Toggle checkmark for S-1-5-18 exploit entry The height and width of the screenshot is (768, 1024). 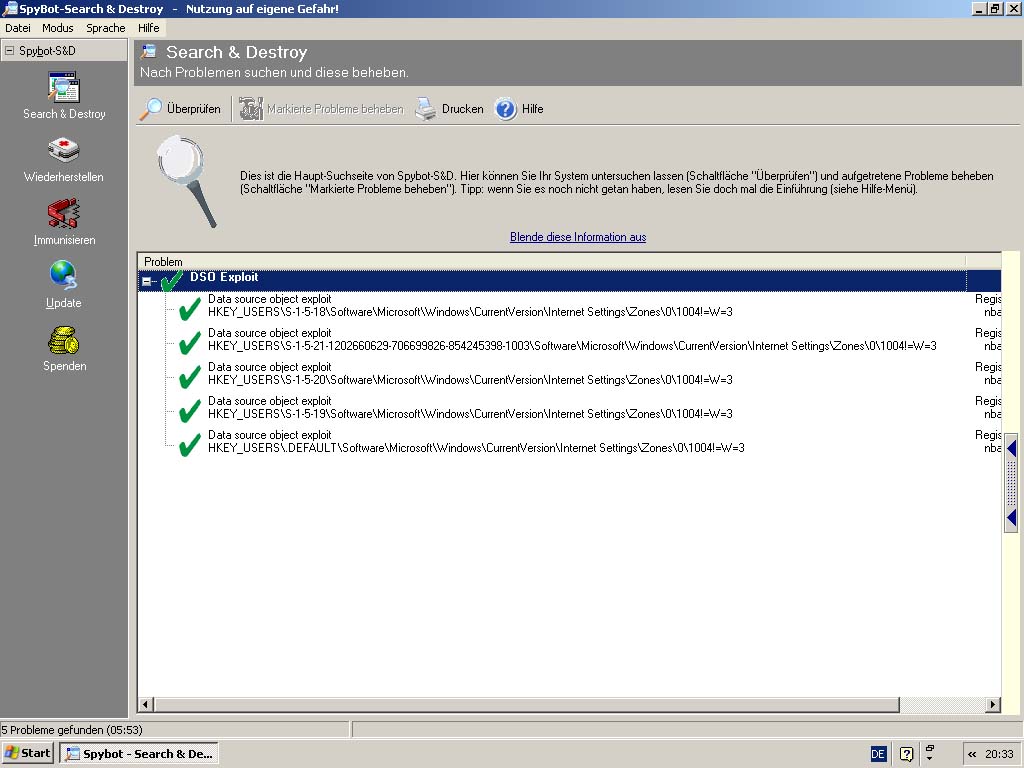(x=189, y=308)
